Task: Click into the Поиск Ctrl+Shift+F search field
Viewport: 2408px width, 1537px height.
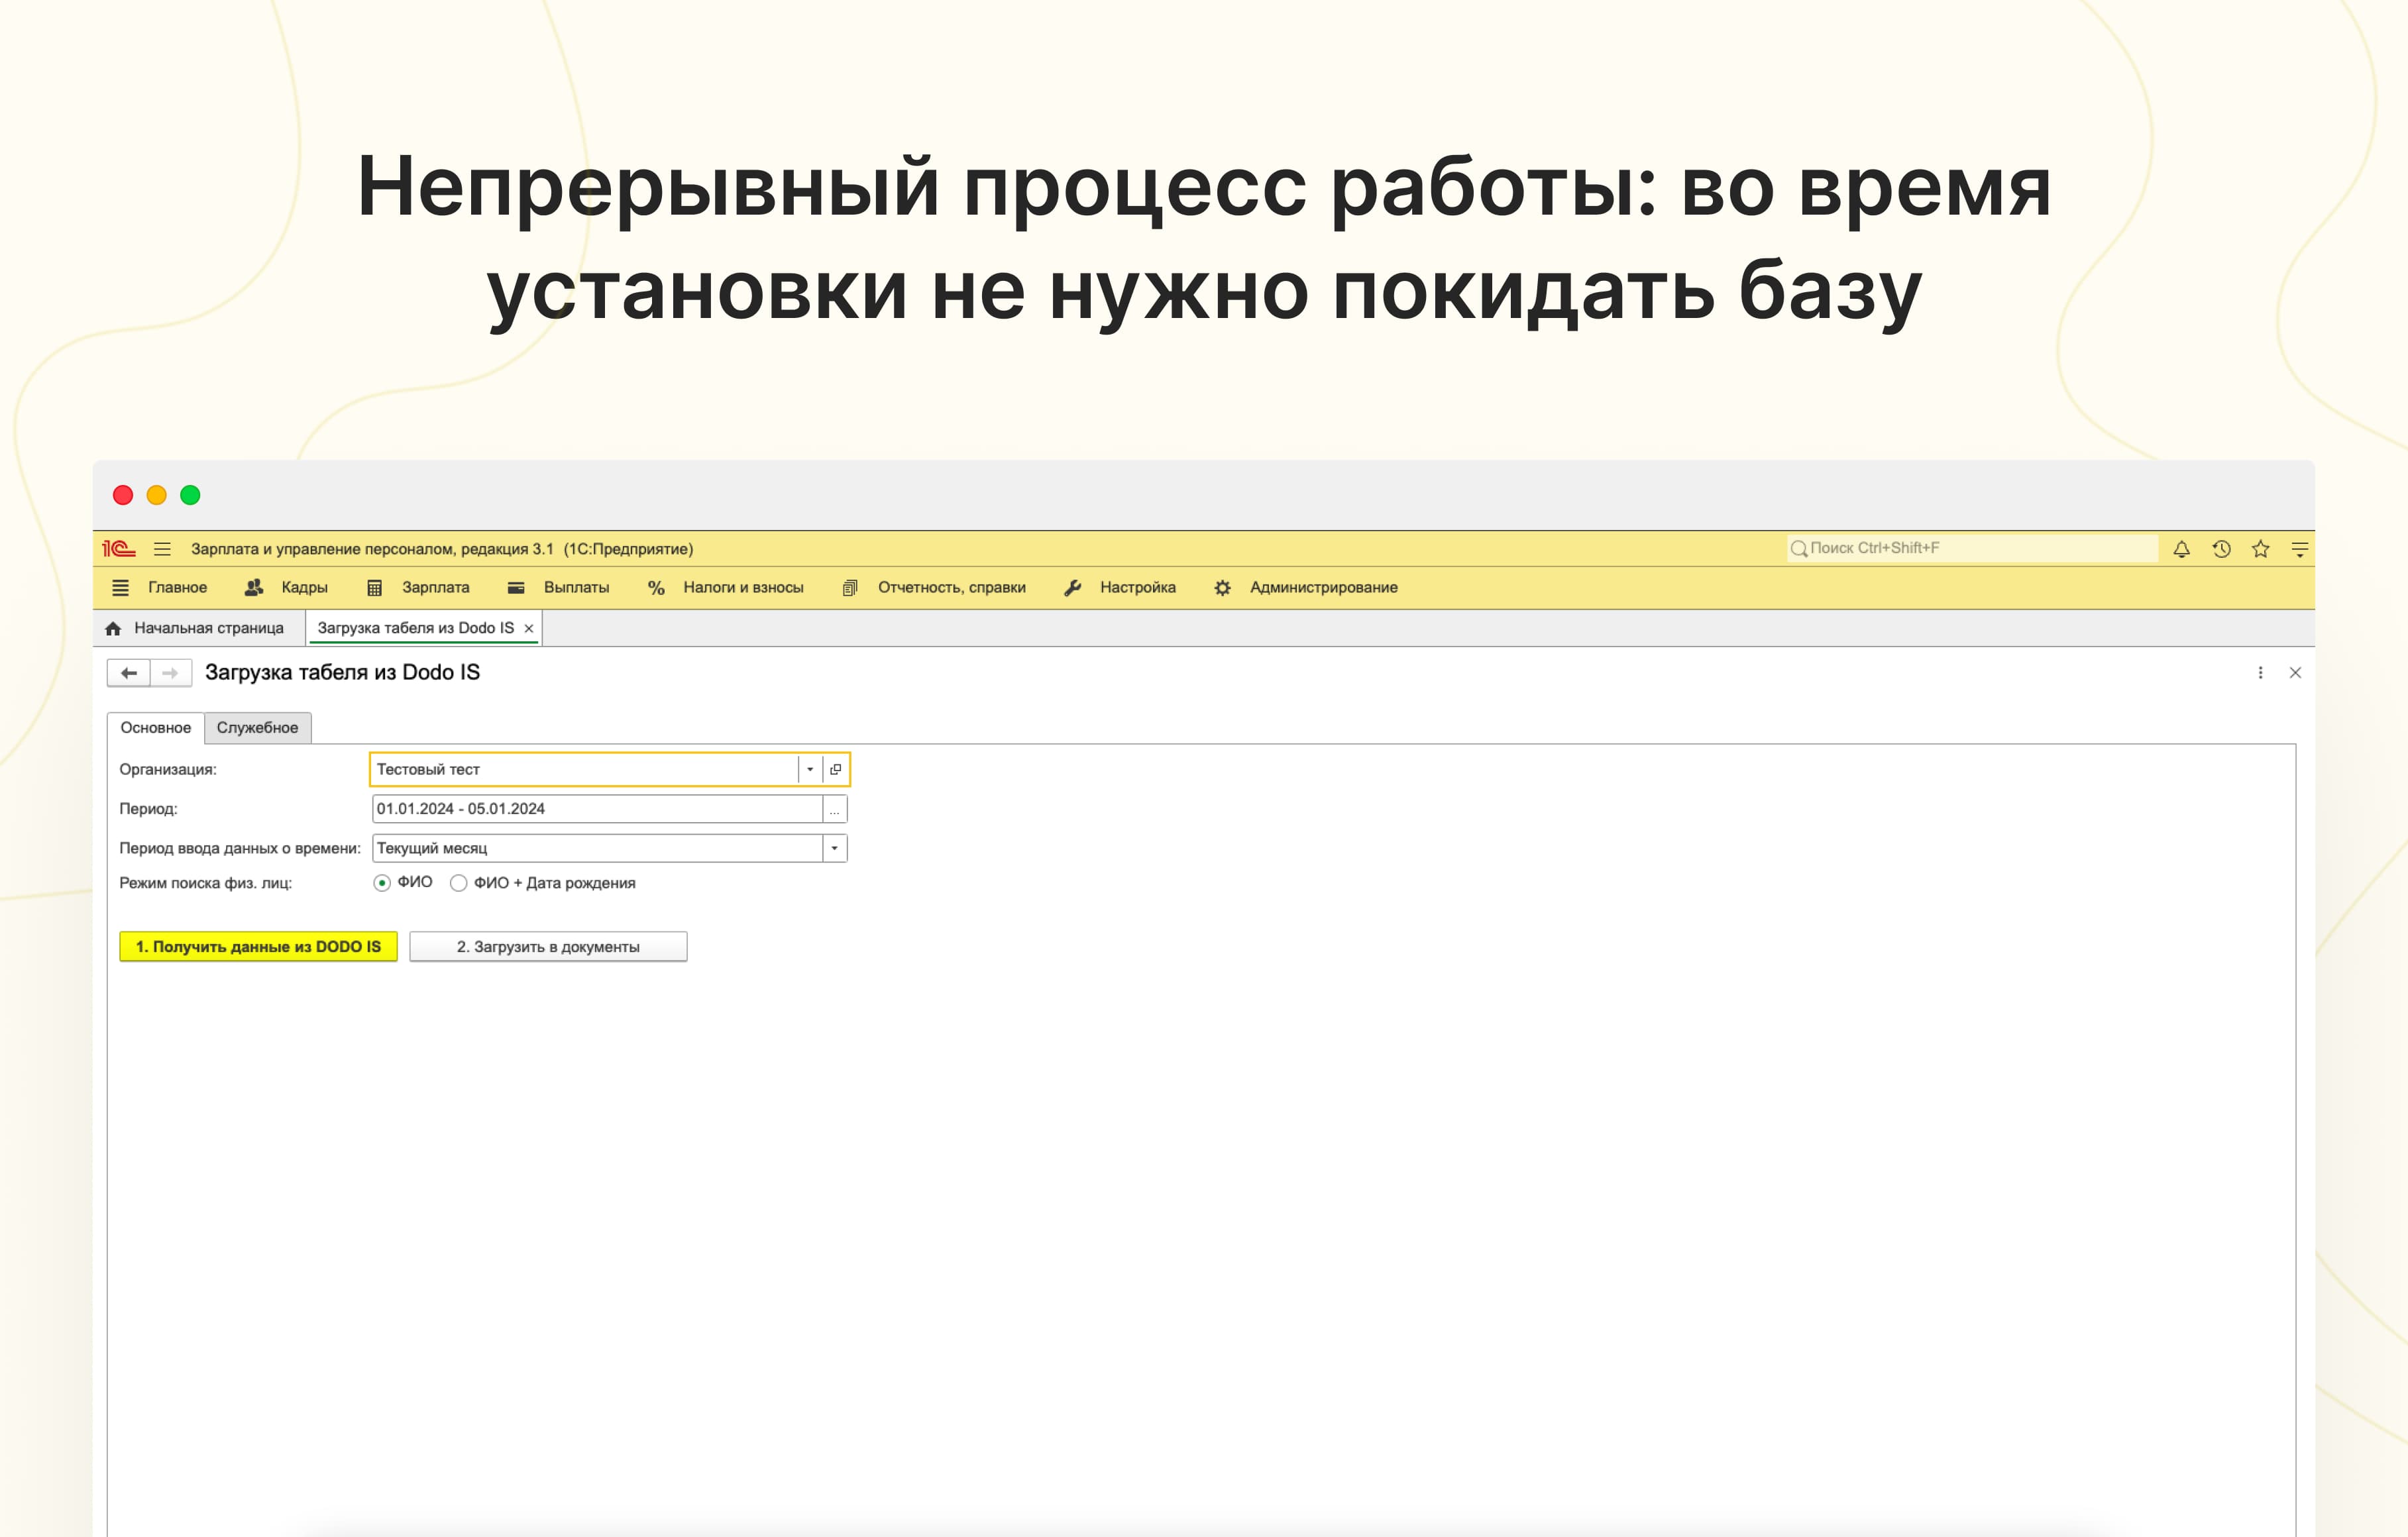Action: pyautogui.click(x=1972, y=548)
